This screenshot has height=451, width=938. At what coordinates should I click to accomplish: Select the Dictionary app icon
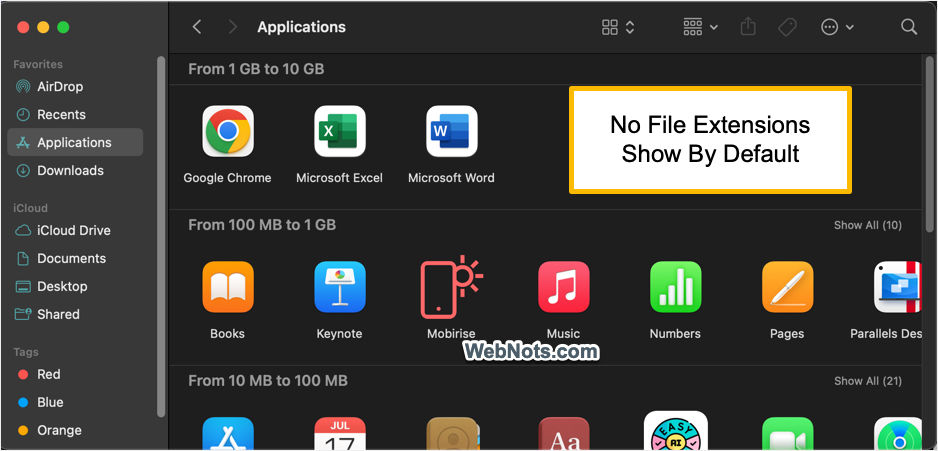(564, 434)
